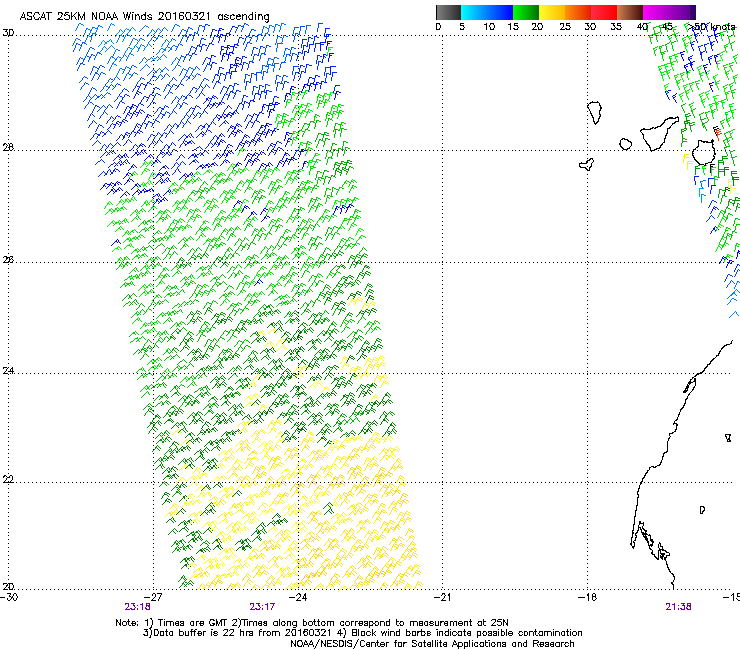Click the latitude axis label '30'
Viewport: 740px width, 650px height.
pyautogui.click(x=8, y=33)
